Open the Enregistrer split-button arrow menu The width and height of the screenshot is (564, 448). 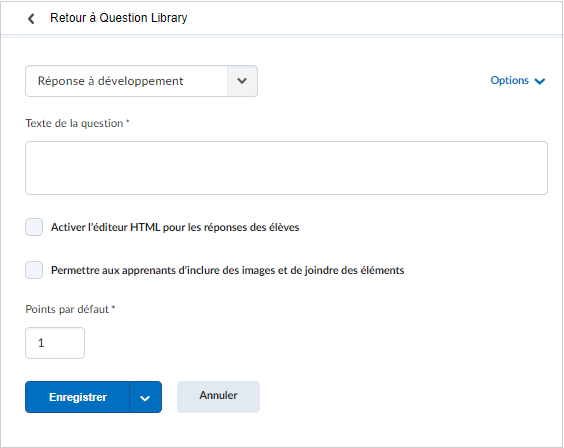click(x=145, y=397)
